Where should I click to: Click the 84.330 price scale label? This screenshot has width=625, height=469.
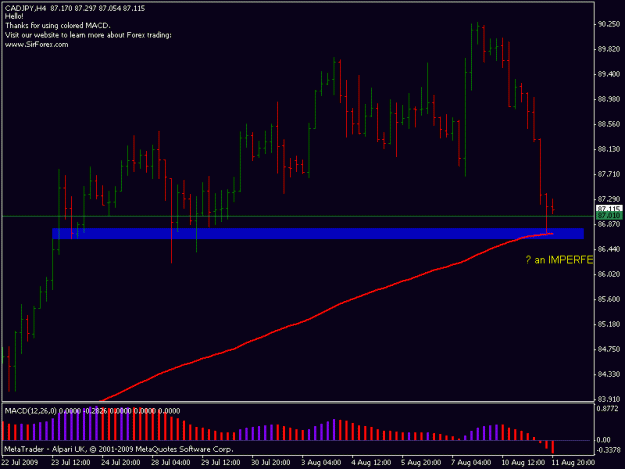[x=609, y=375]
